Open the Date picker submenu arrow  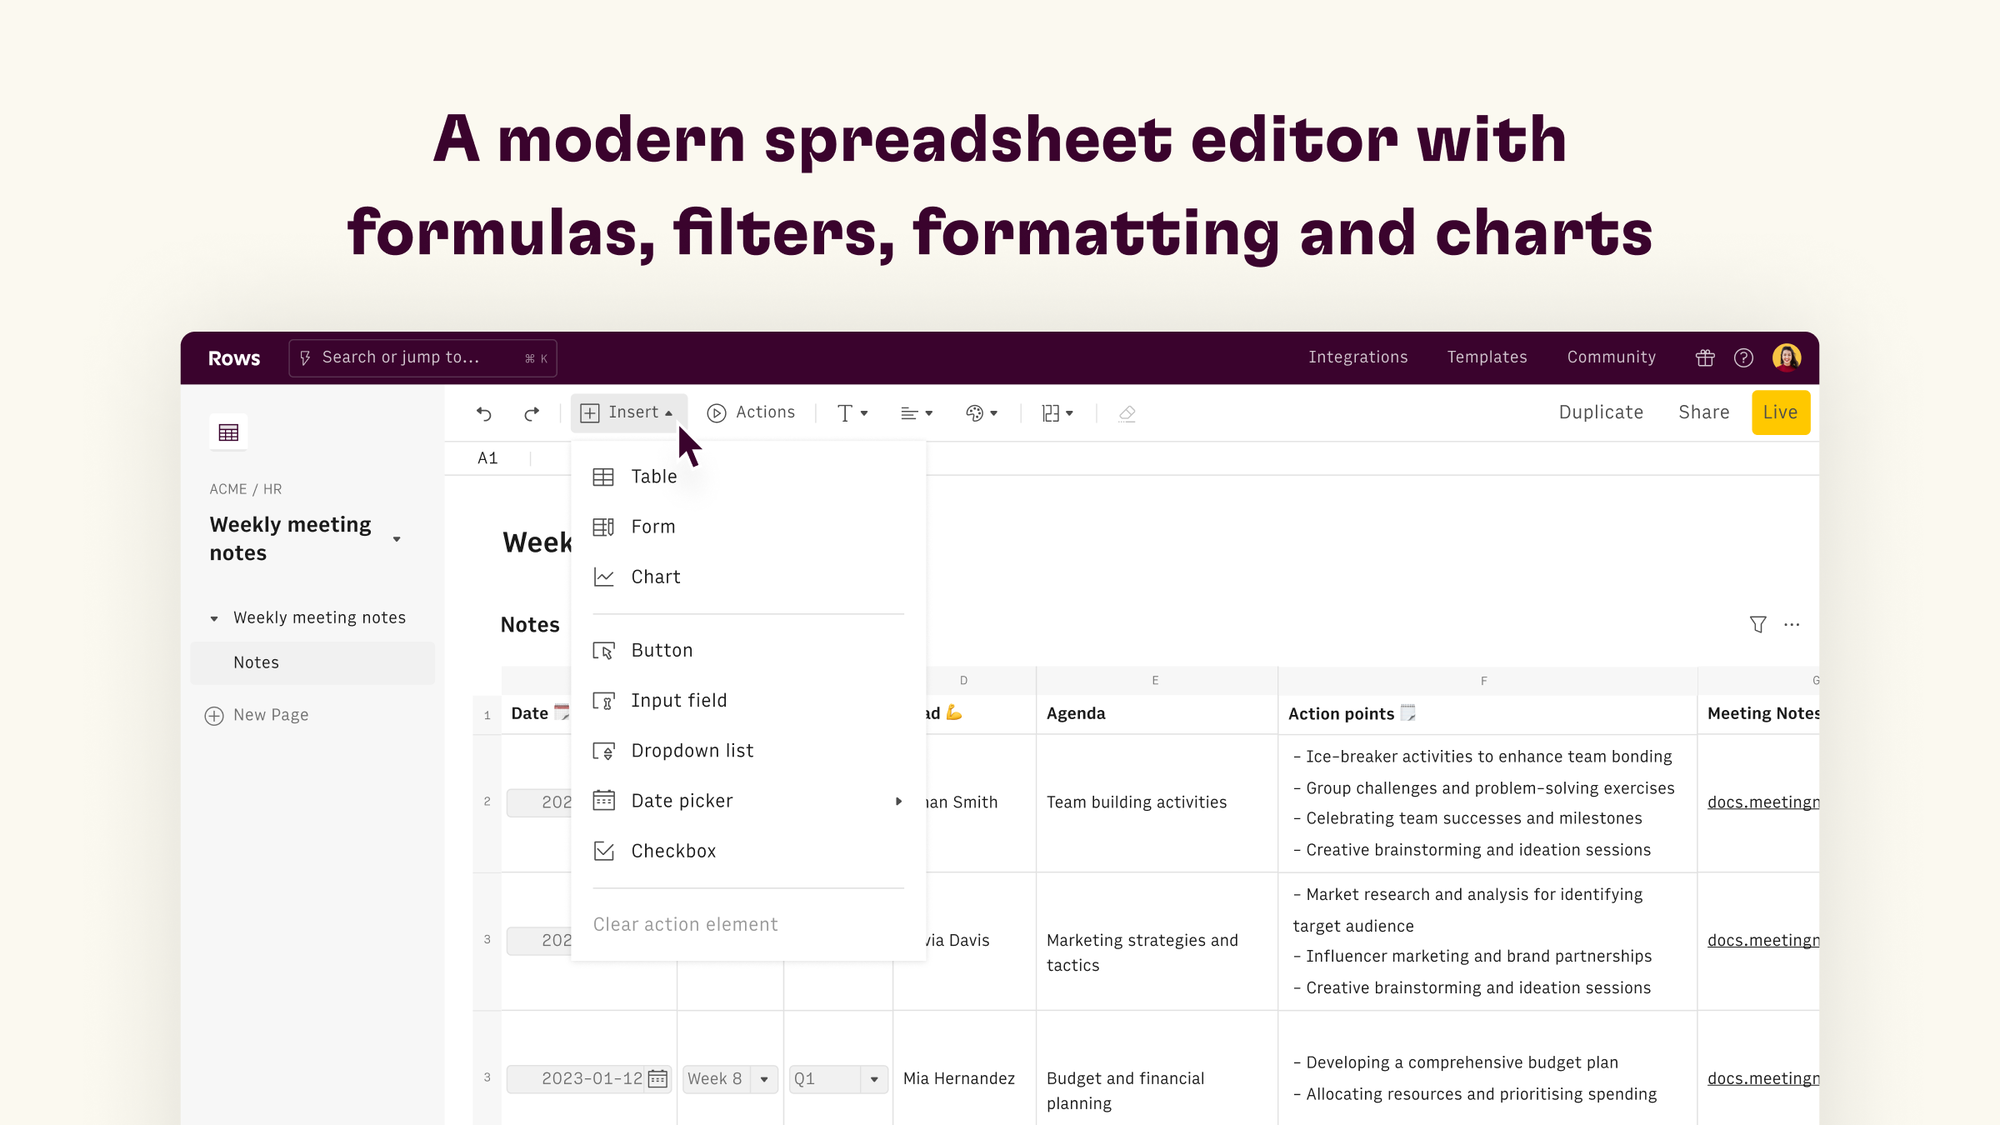click(897, 801)
